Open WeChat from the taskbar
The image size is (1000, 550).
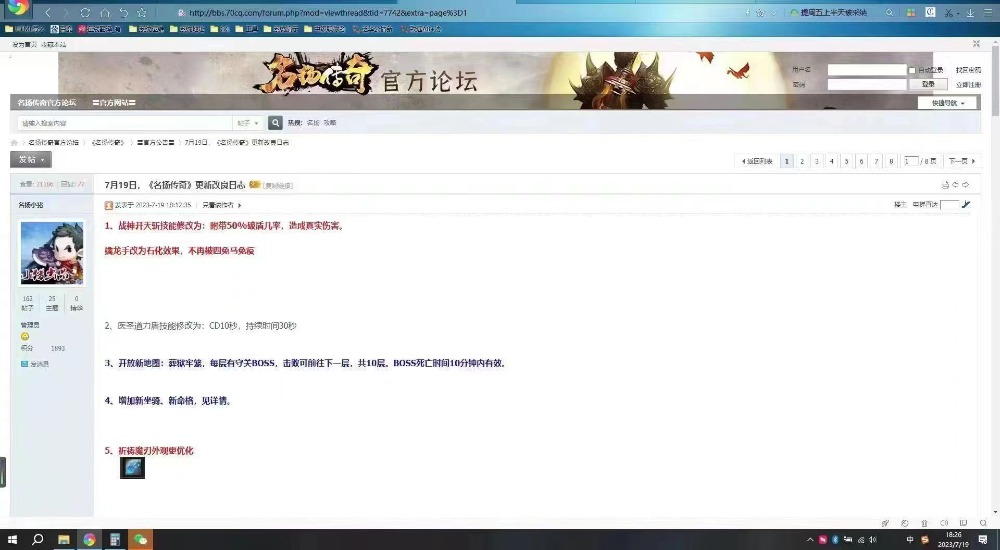point(140,540)
